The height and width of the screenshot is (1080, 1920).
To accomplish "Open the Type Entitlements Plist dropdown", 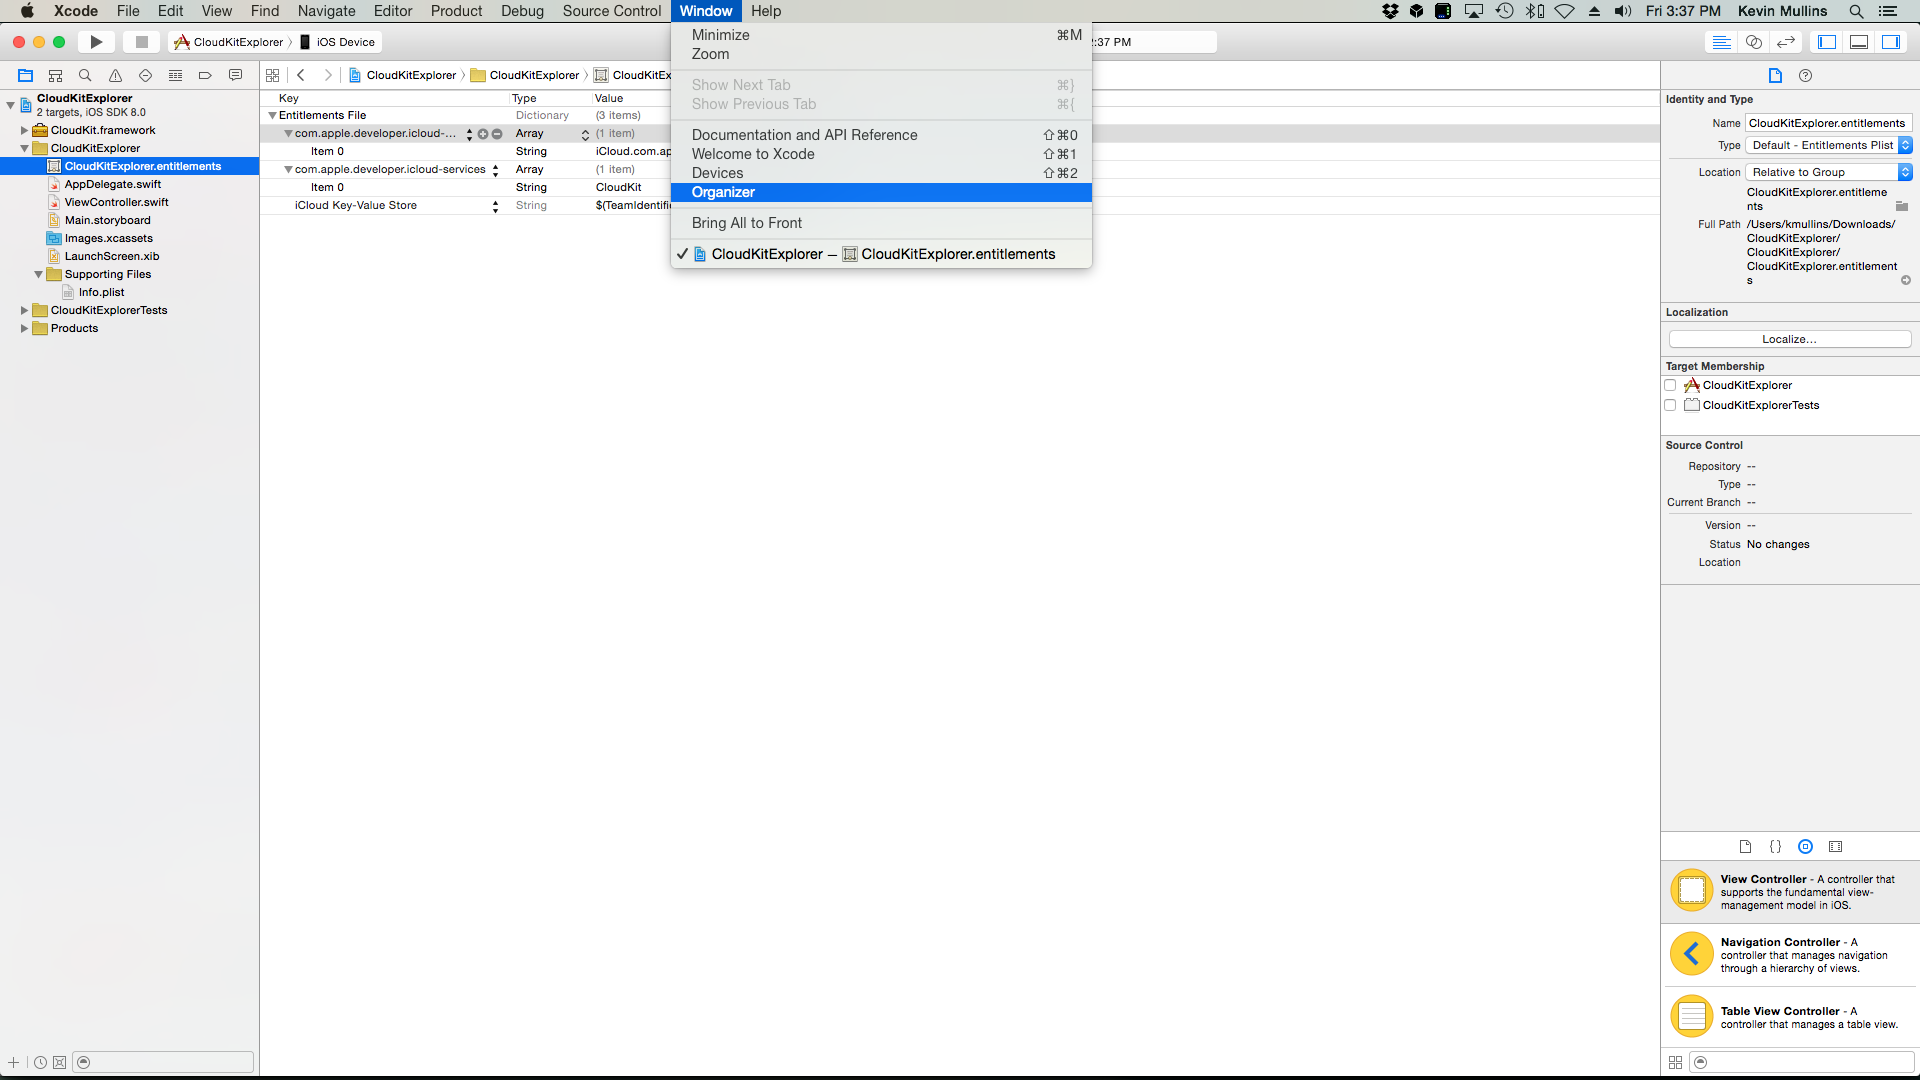I will (1829, 145).
